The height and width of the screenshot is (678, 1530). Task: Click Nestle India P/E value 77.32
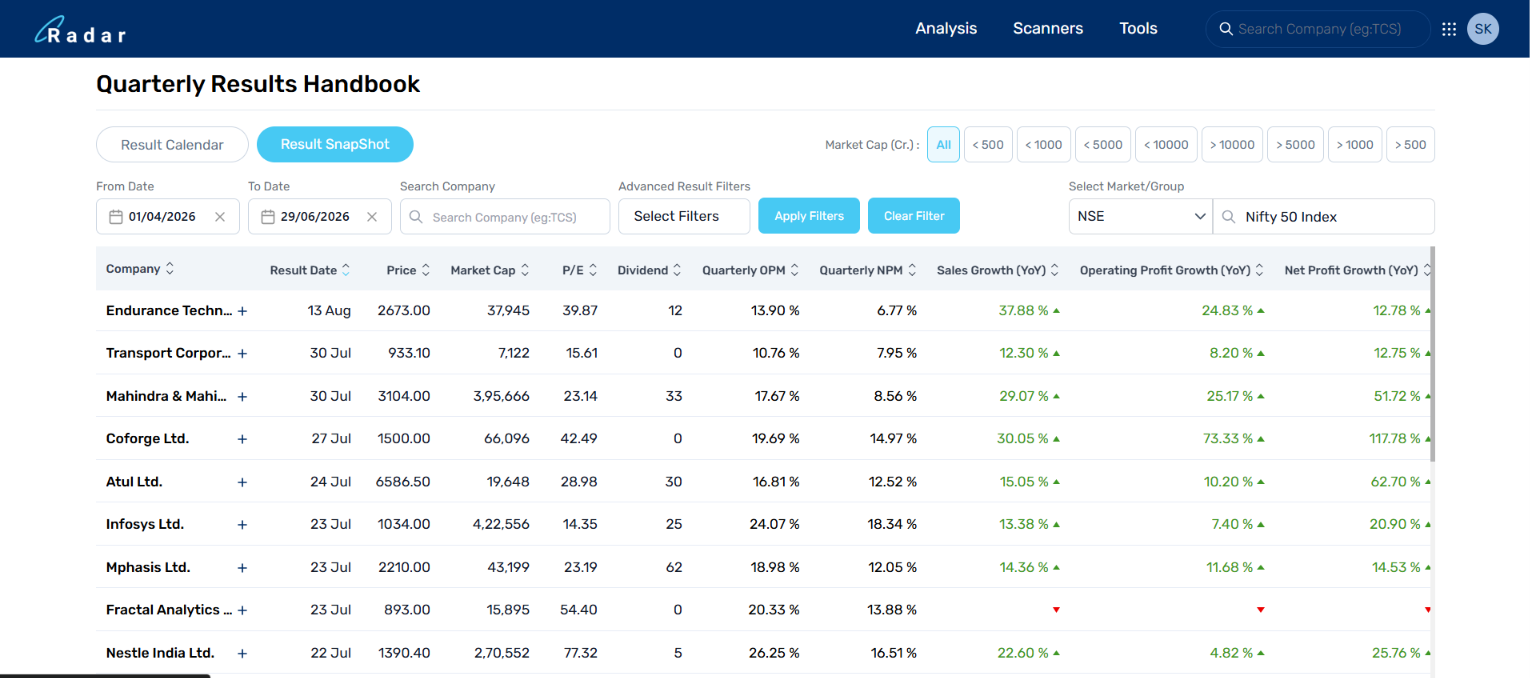580,654
